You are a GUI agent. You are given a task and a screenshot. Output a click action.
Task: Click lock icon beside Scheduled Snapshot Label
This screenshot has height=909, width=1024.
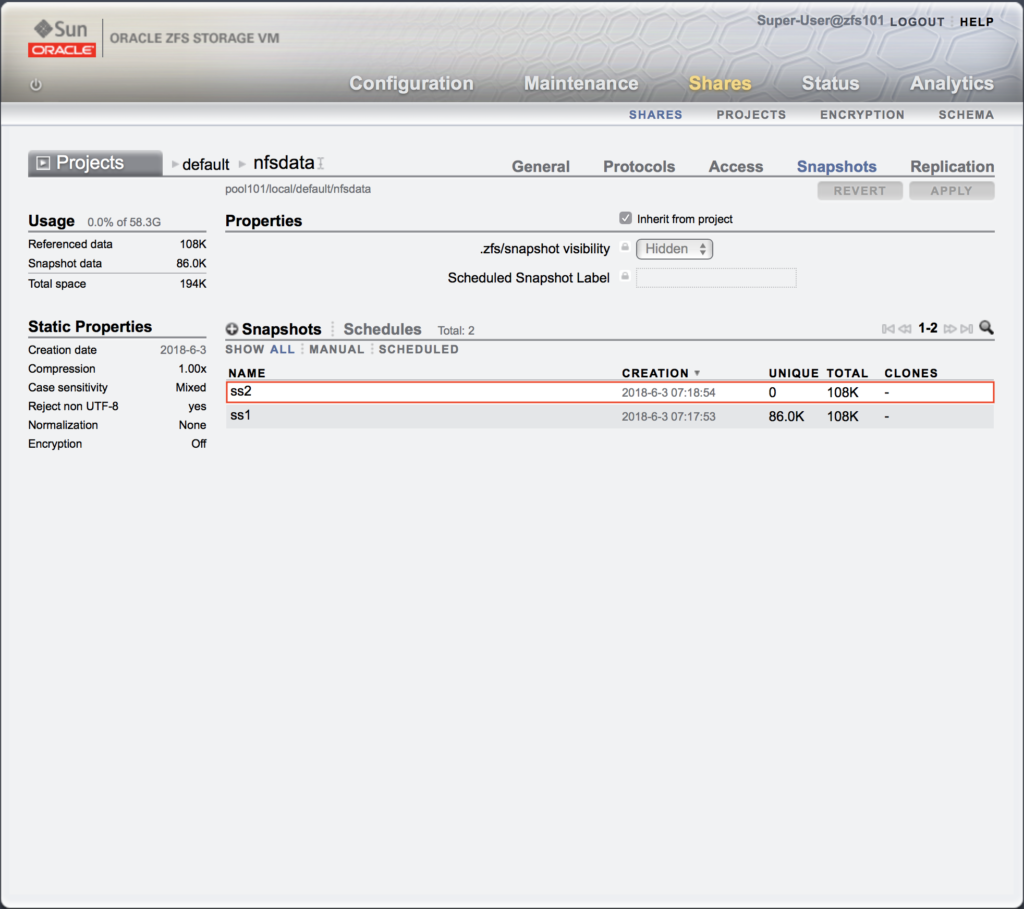point(625,276)
